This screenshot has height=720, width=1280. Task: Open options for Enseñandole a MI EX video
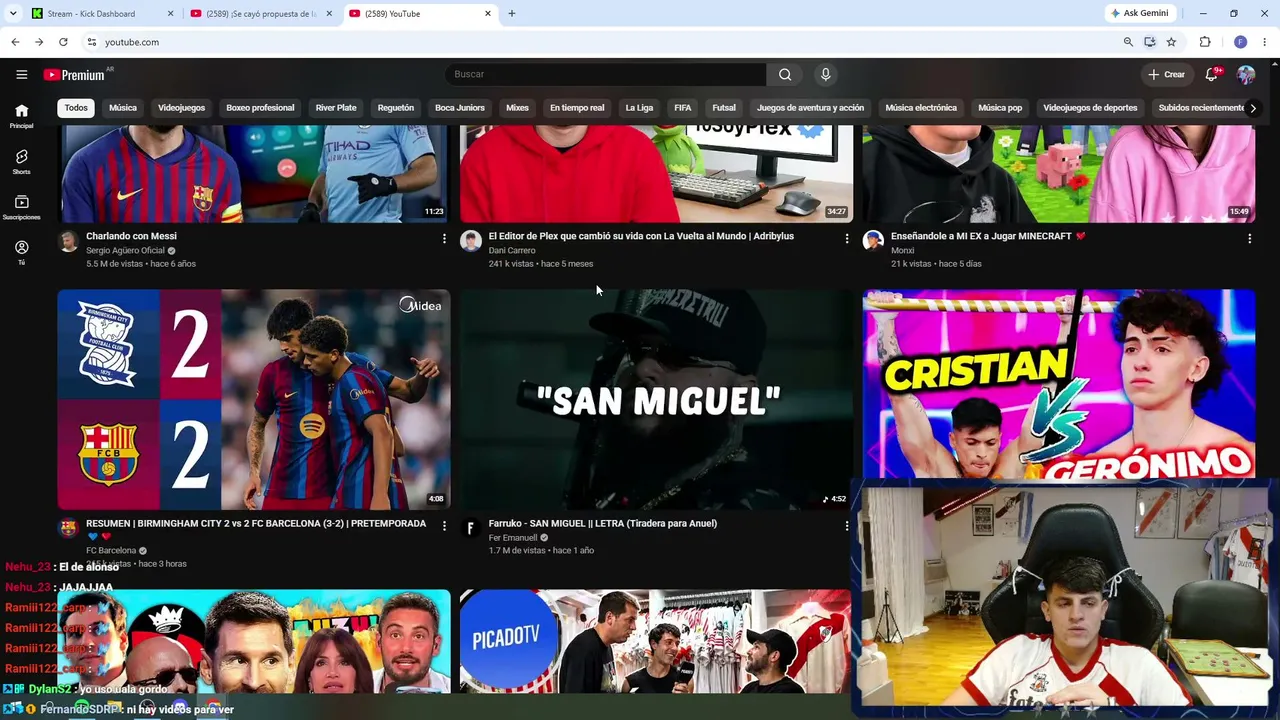[x=1249, y=239]
